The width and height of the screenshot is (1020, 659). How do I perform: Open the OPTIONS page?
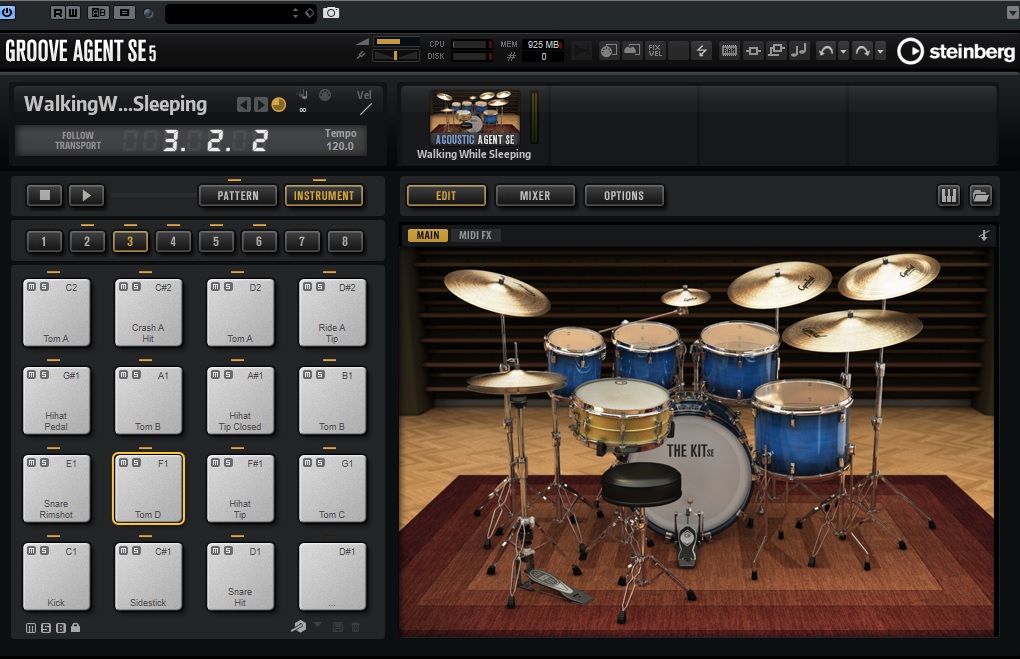click(x=624, y=196)
